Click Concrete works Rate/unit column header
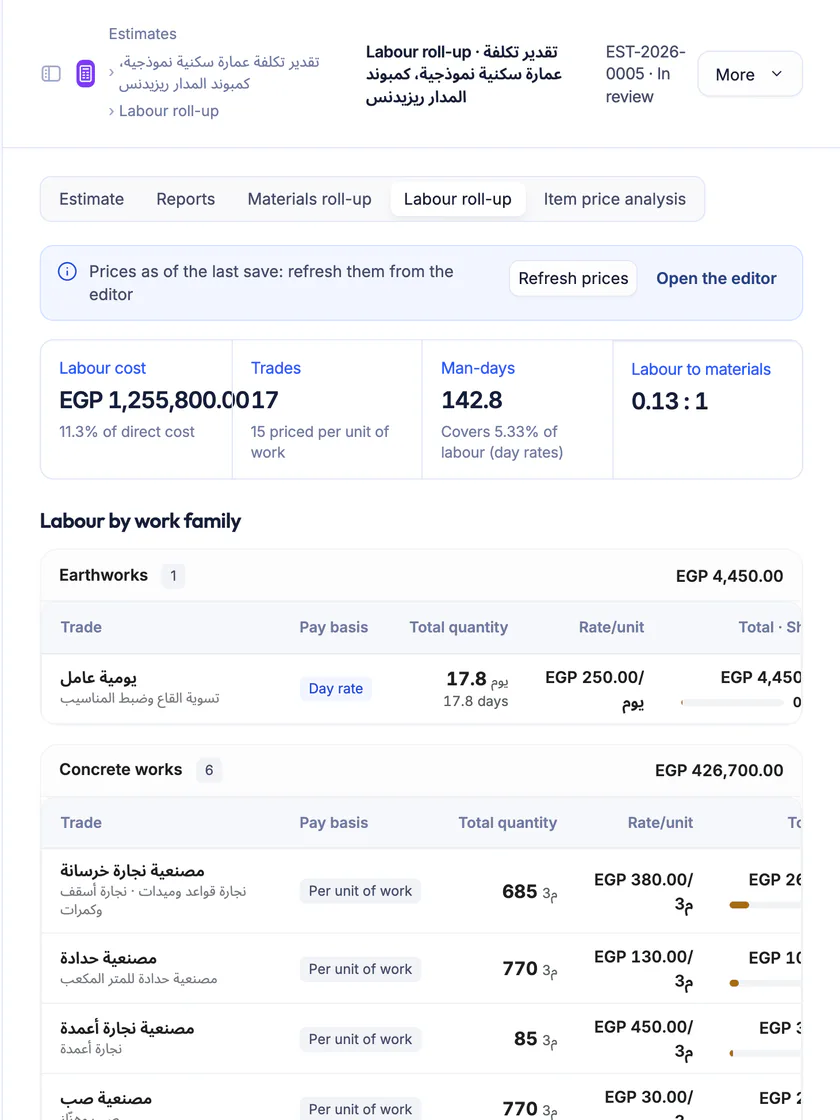The image size is (840, 1120). (660, 822)
